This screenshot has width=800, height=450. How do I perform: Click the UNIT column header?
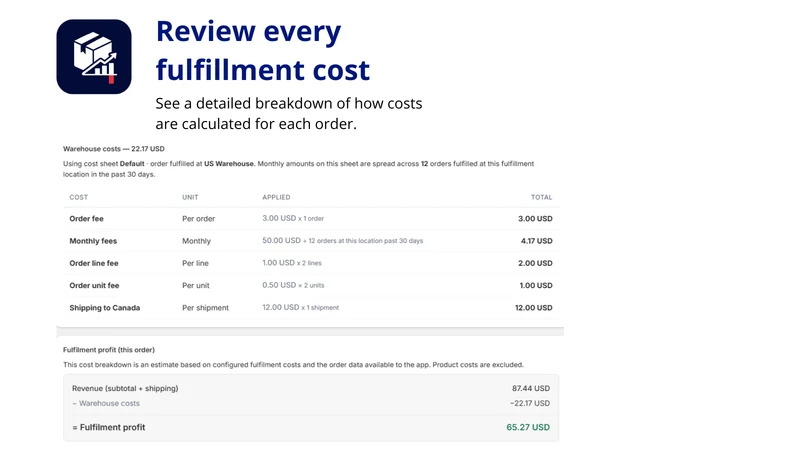[190, 197]
